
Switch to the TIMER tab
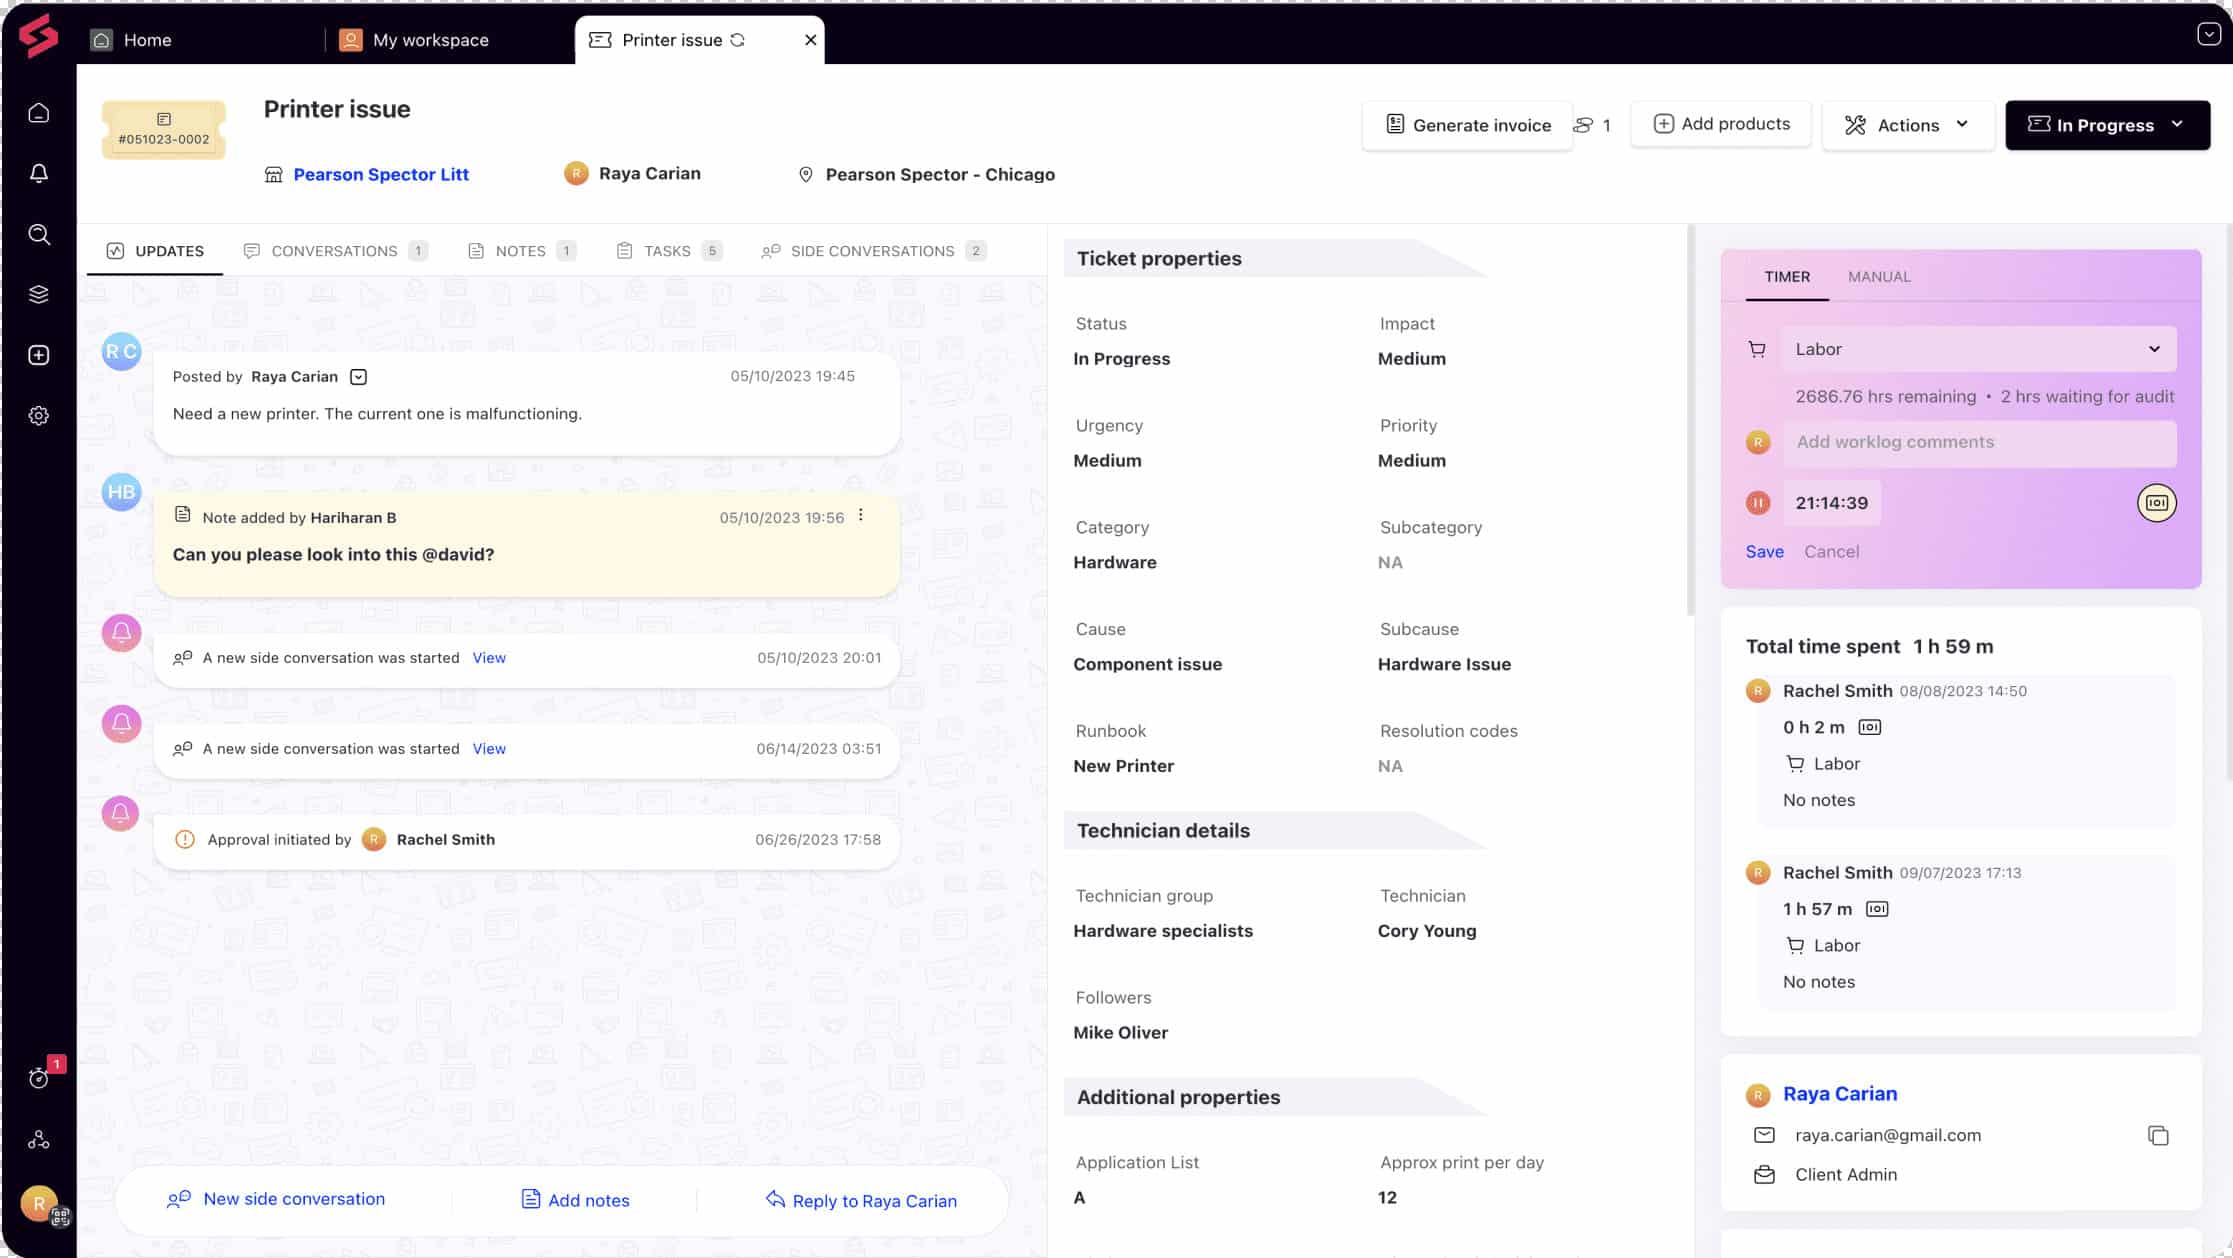pyautogui.click(x=1787, y=276)
